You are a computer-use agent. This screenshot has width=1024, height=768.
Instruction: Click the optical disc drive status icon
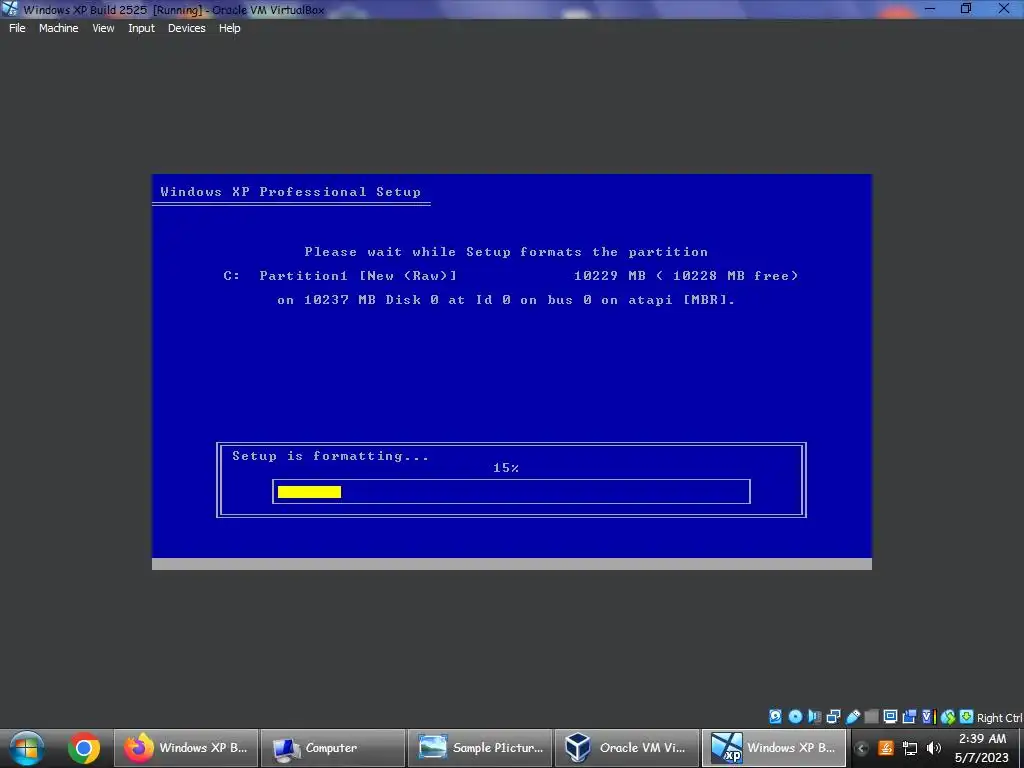tap(795, 716)
